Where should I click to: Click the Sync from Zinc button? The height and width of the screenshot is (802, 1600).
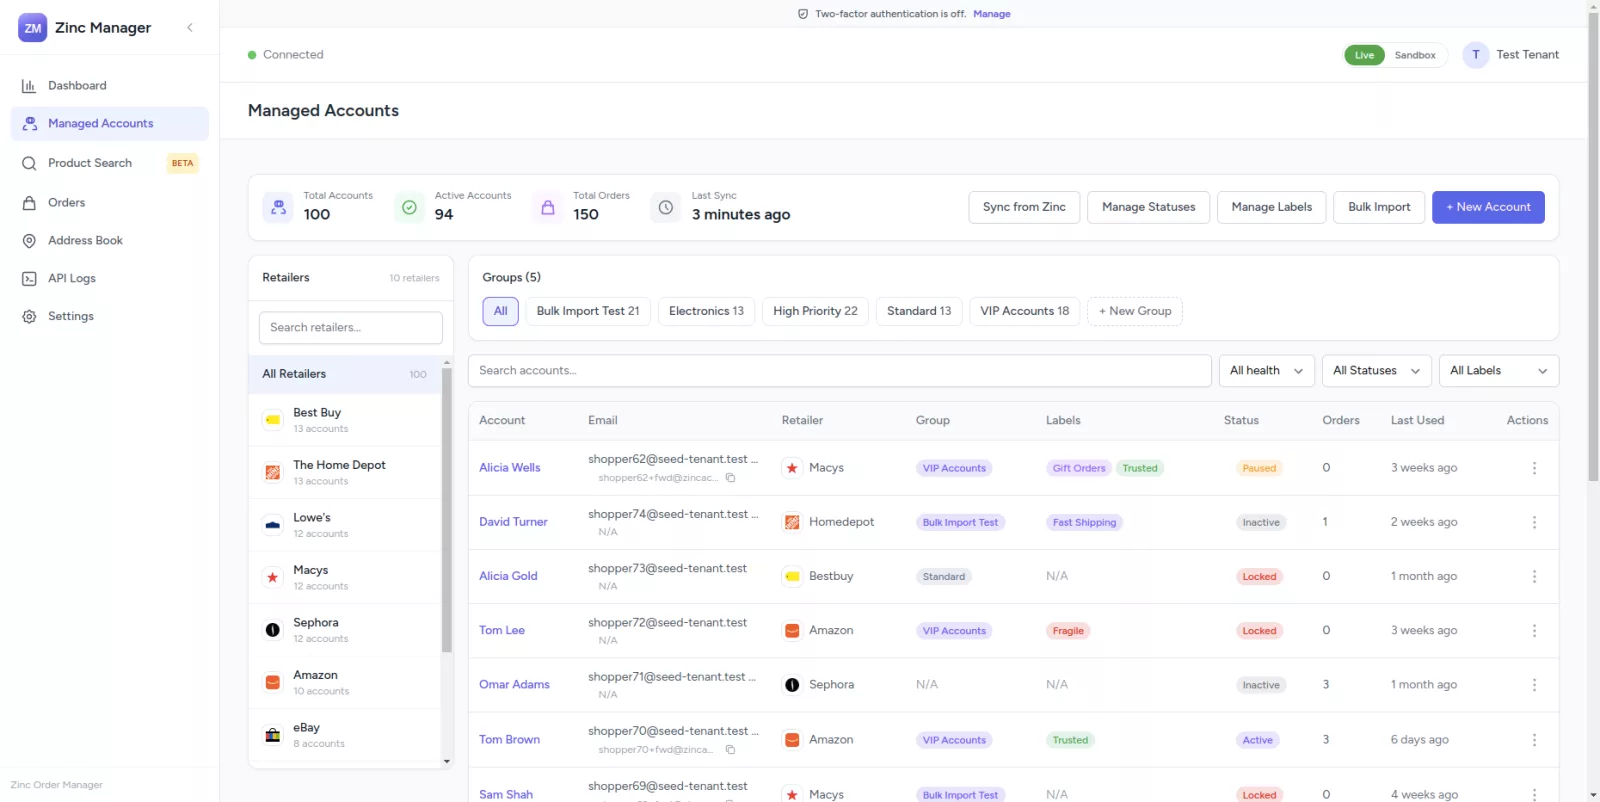click(x=1024, y=207)
